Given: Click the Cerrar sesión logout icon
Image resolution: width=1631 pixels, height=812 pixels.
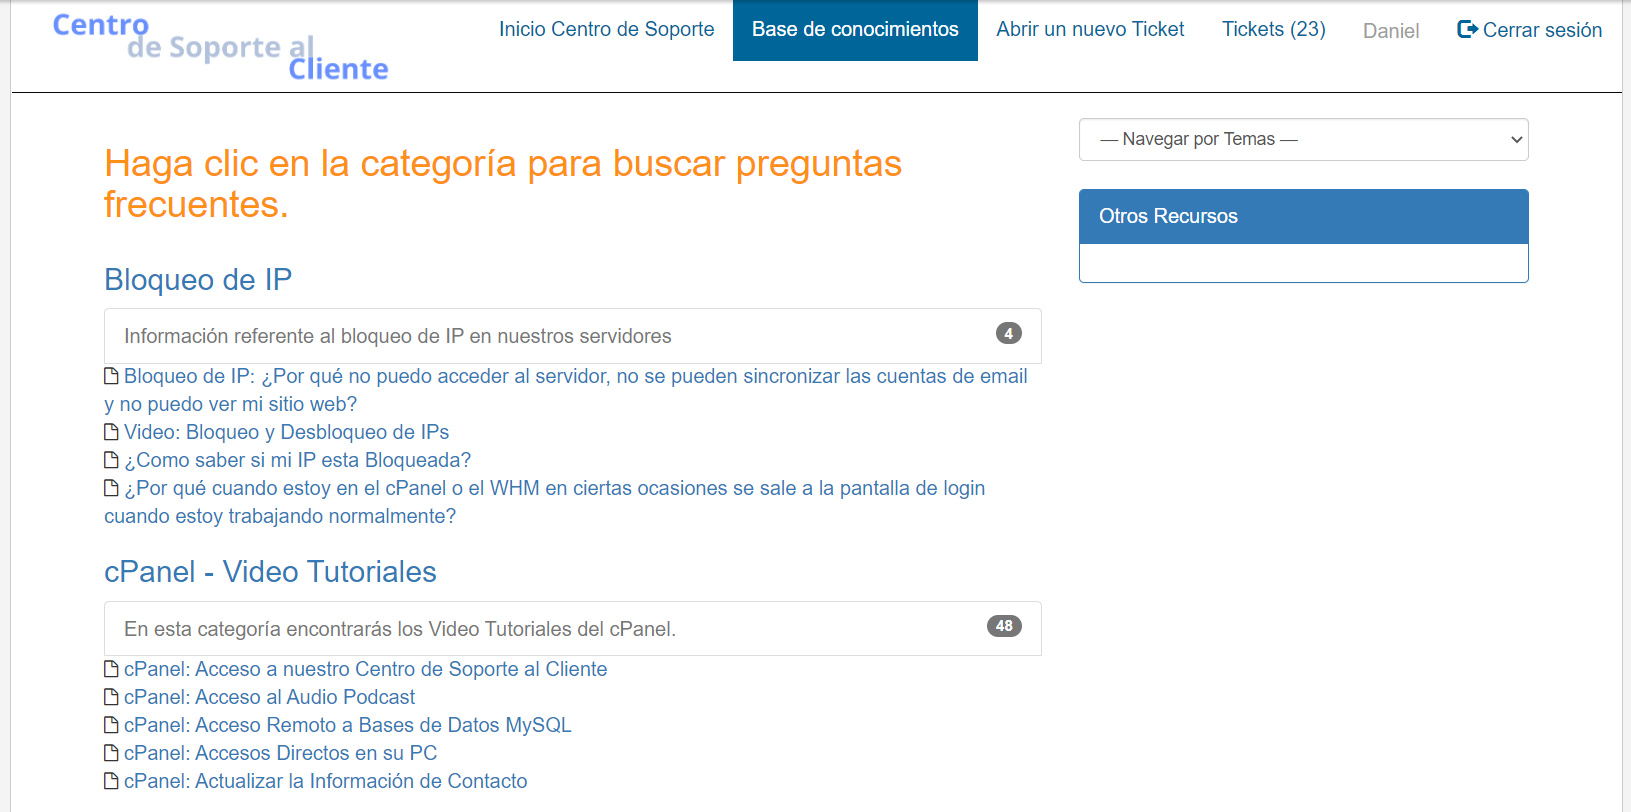Looking at the screenshot, I should point(1467,30).
